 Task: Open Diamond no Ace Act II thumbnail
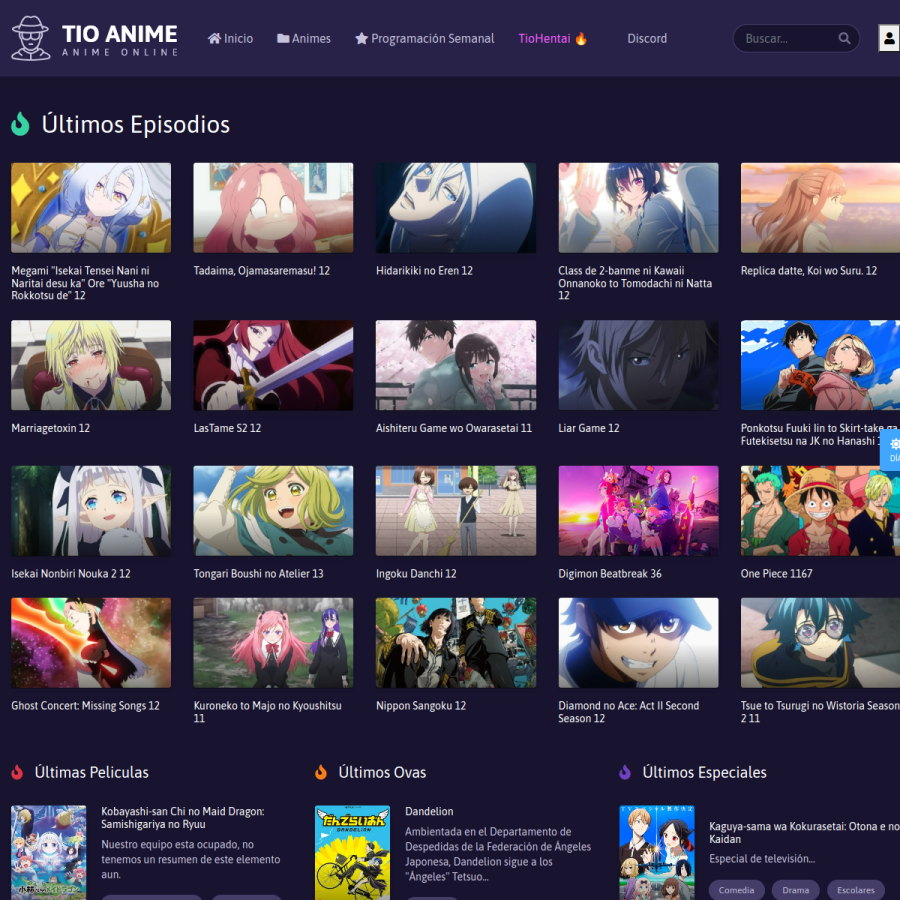tap(638, 643)
